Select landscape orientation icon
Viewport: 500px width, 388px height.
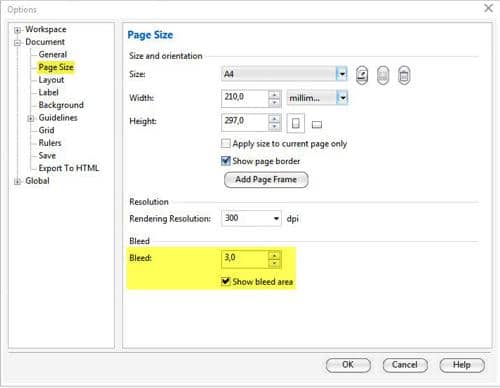317,125
